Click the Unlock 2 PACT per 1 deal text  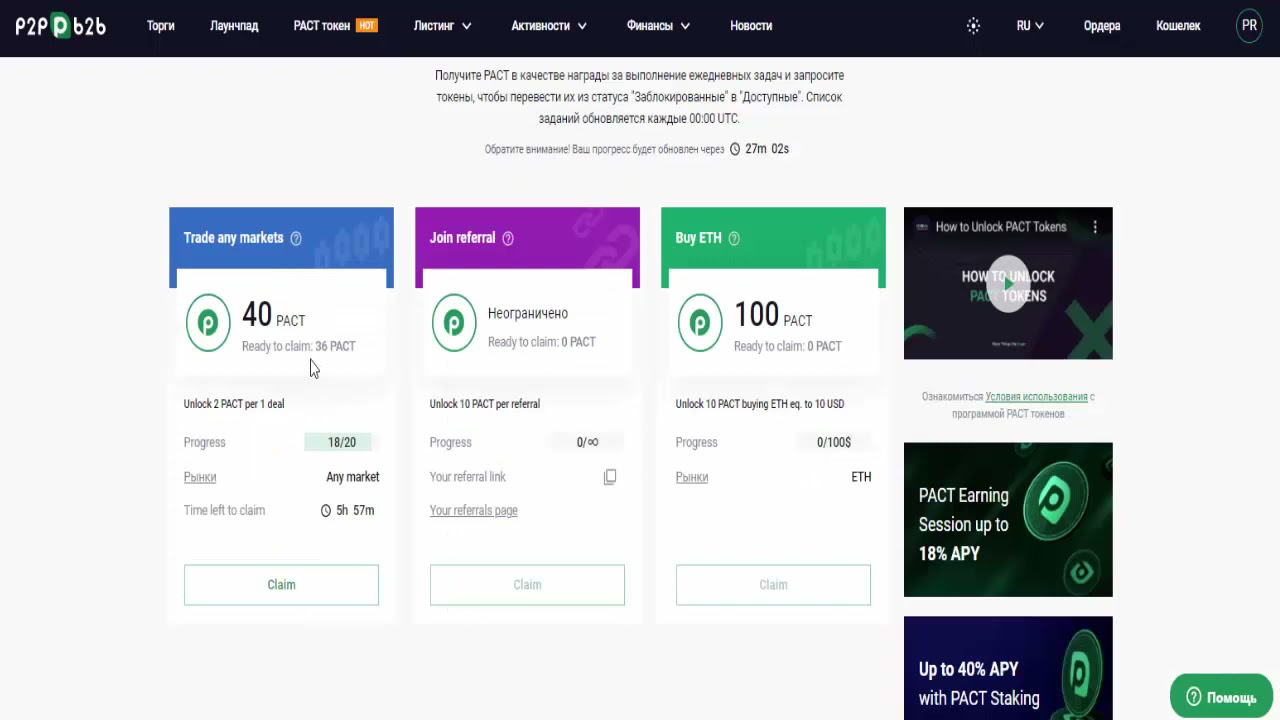pos(234,404)
